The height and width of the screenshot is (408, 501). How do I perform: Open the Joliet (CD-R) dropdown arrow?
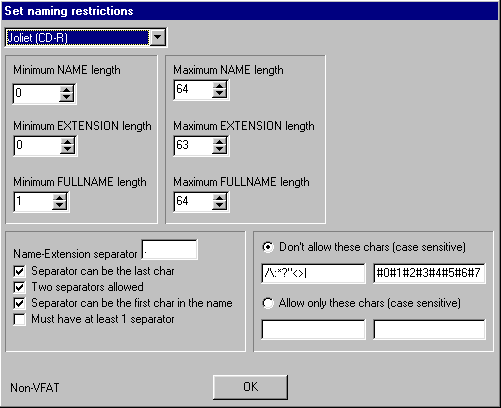pos(158,37)
